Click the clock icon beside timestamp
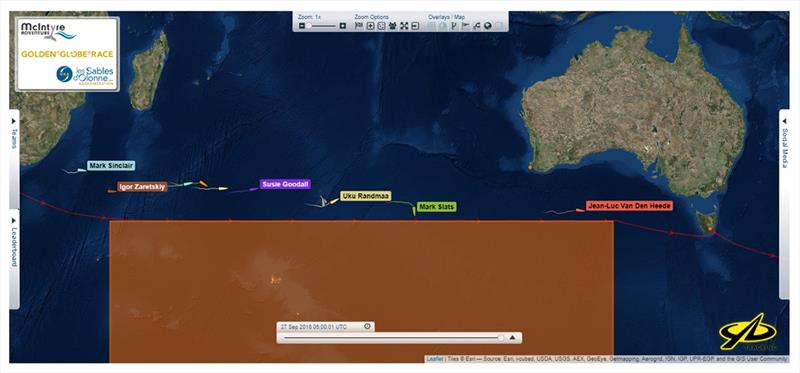800x373 pixels. (x=367, y=326)
